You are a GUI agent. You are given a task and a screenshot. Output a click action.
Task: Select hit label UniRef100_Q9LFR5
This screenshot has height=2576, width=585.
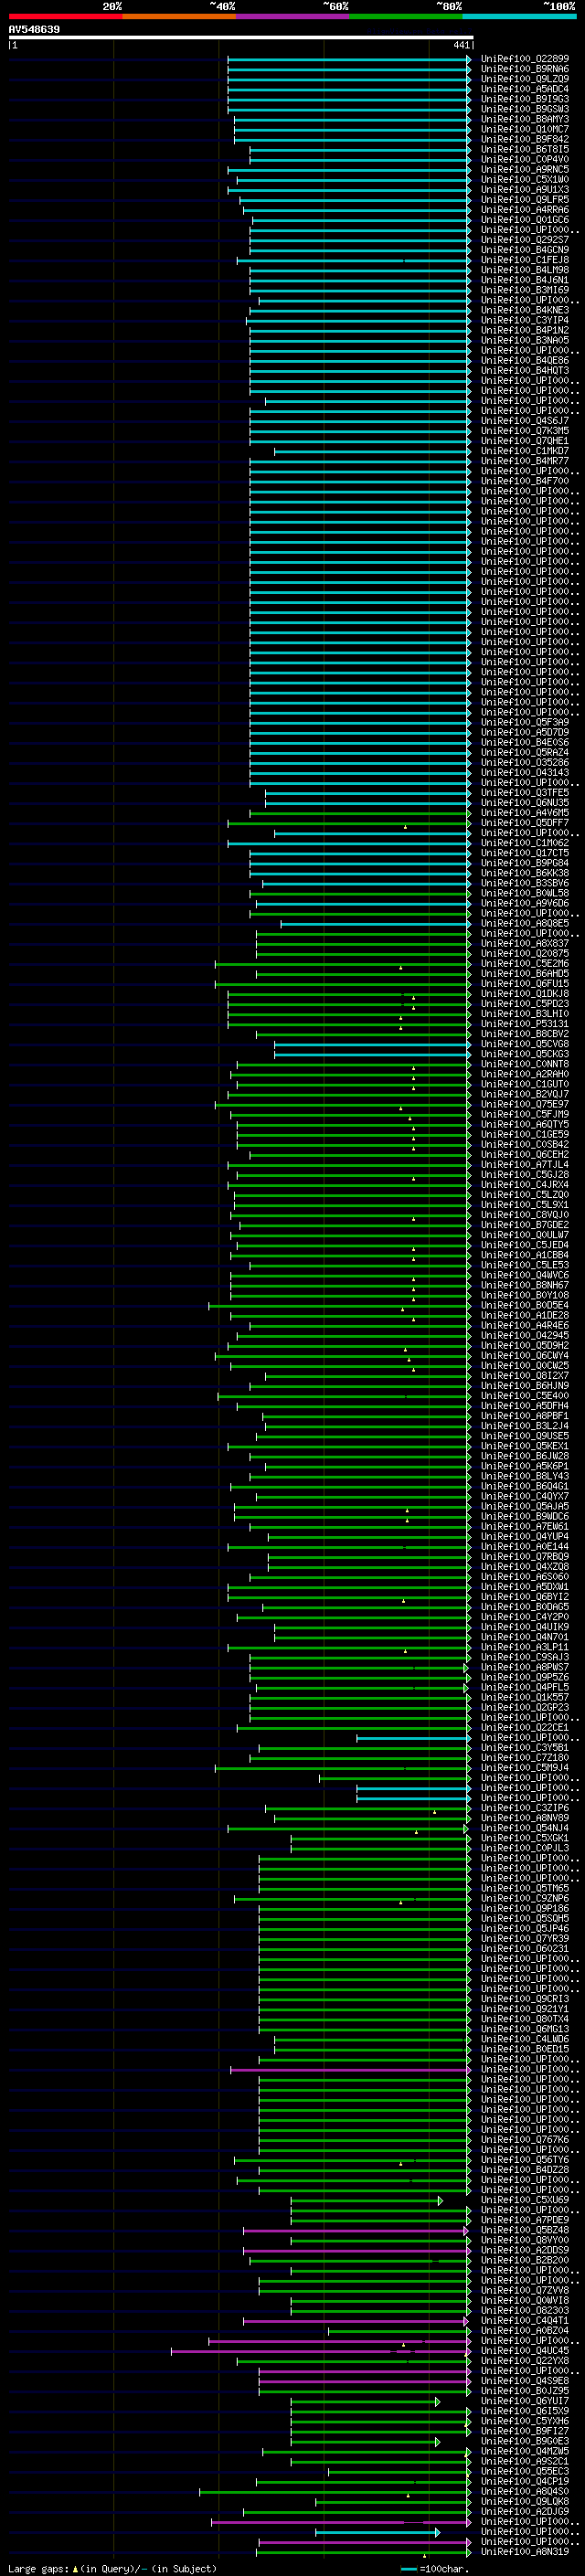[x=524, y=199]
